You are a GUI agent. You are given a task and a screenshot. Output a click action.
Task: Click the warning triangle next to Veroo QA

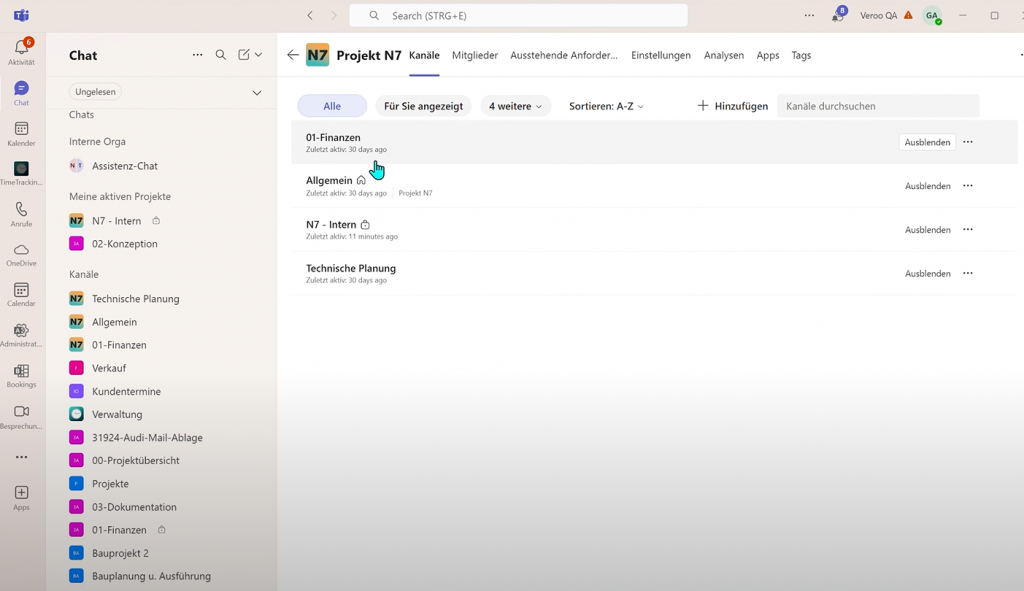tap(908, 15)
